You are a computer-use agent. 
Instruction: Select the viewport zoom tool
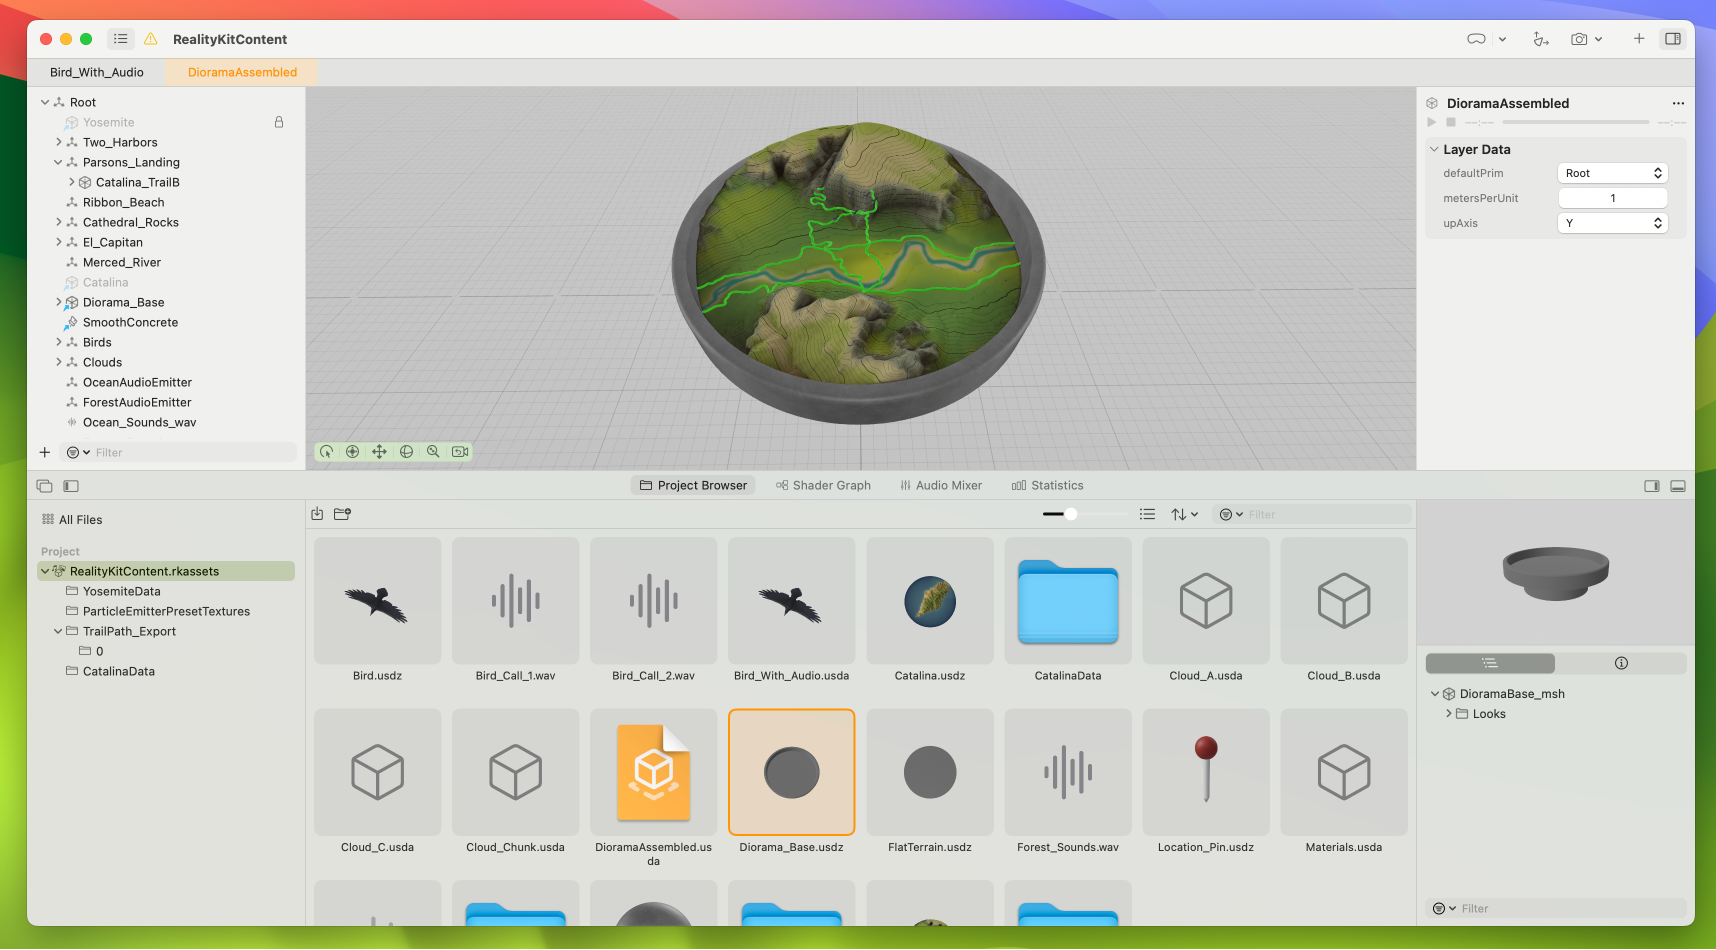tap(433, 451)
